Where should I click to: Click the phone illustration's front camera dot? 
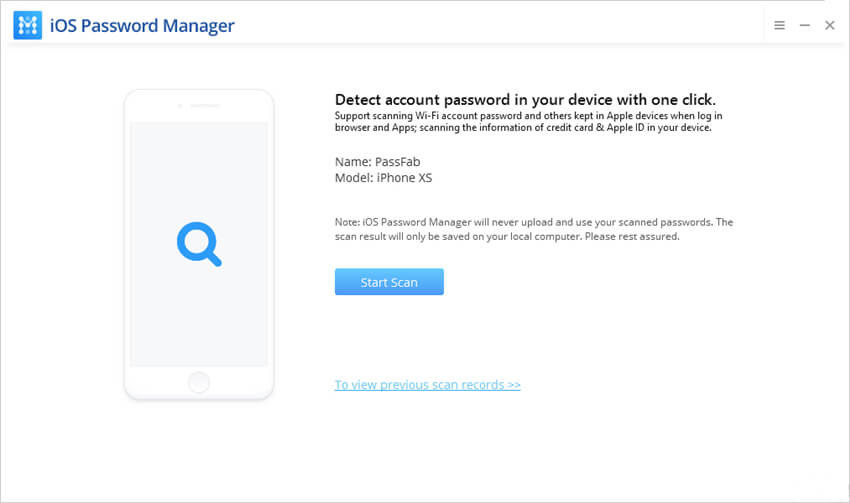point(180,106)
